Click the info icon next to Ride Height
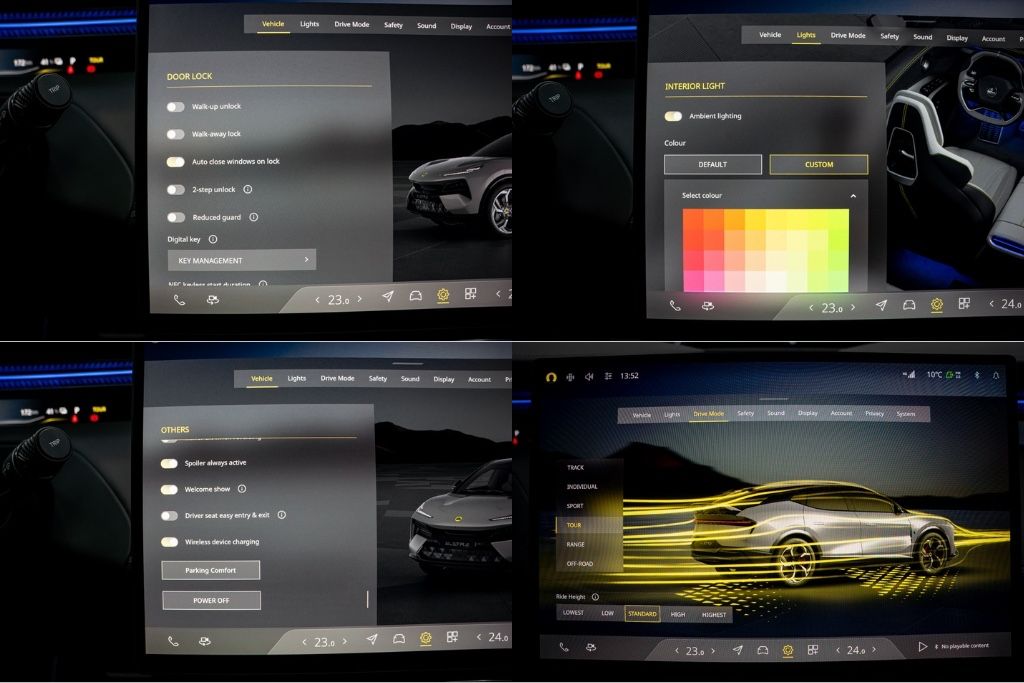The image size is (1024, 683). [595, 597]
